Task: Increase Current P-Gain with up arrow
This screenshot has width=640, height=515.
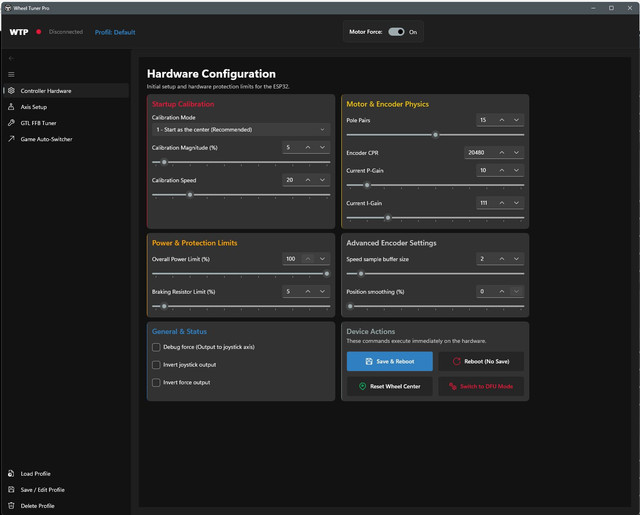Action: (x=502, y=170)
